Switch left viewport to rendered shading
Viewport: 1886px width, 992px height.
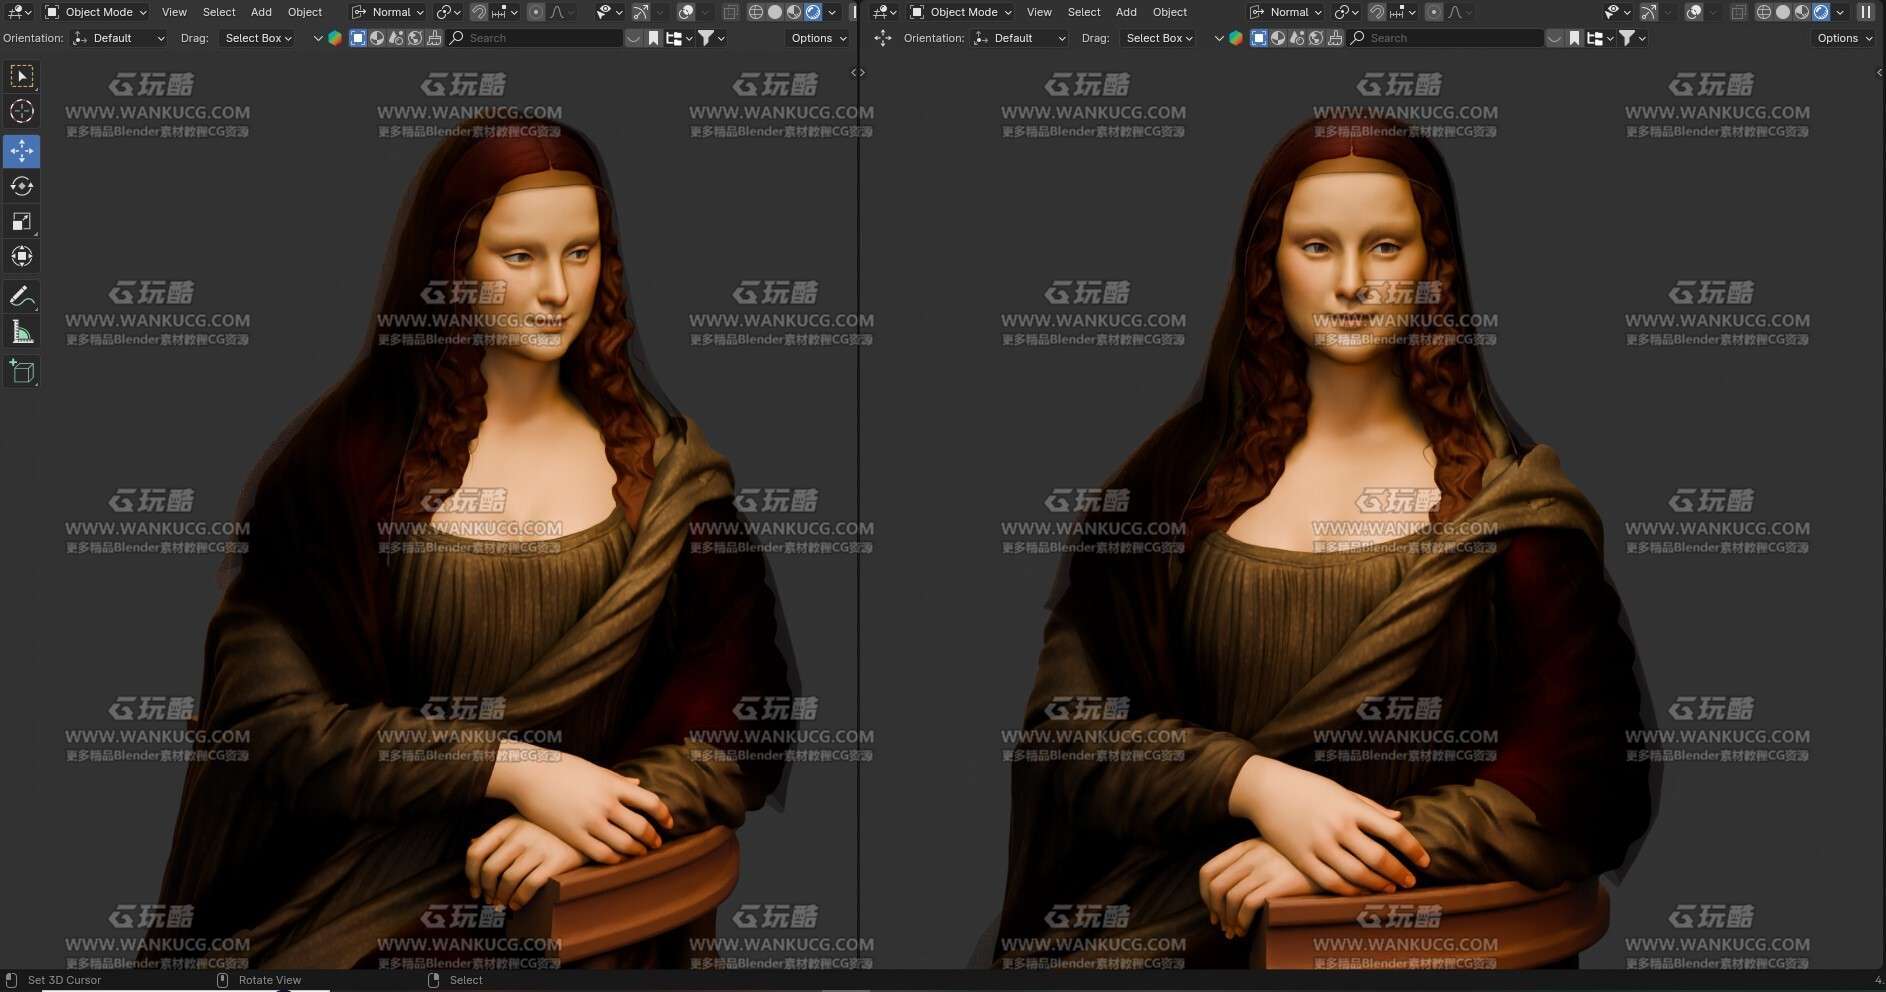813,12
